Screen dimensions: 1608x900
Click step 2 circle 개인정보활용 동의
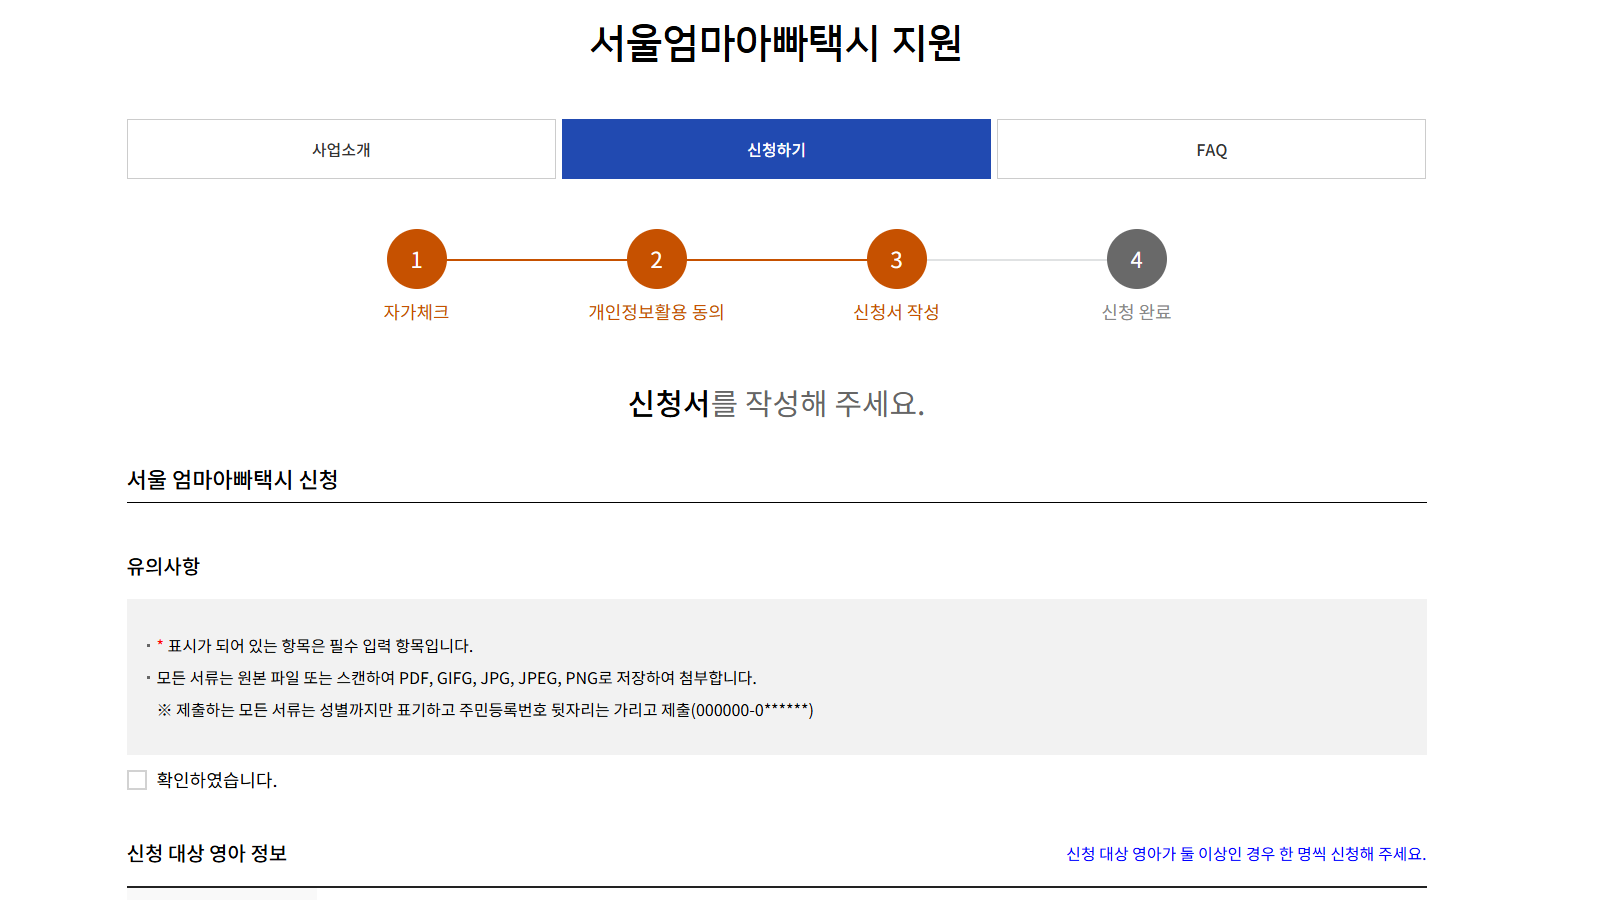pyautogui.click(x=657, y=259)
